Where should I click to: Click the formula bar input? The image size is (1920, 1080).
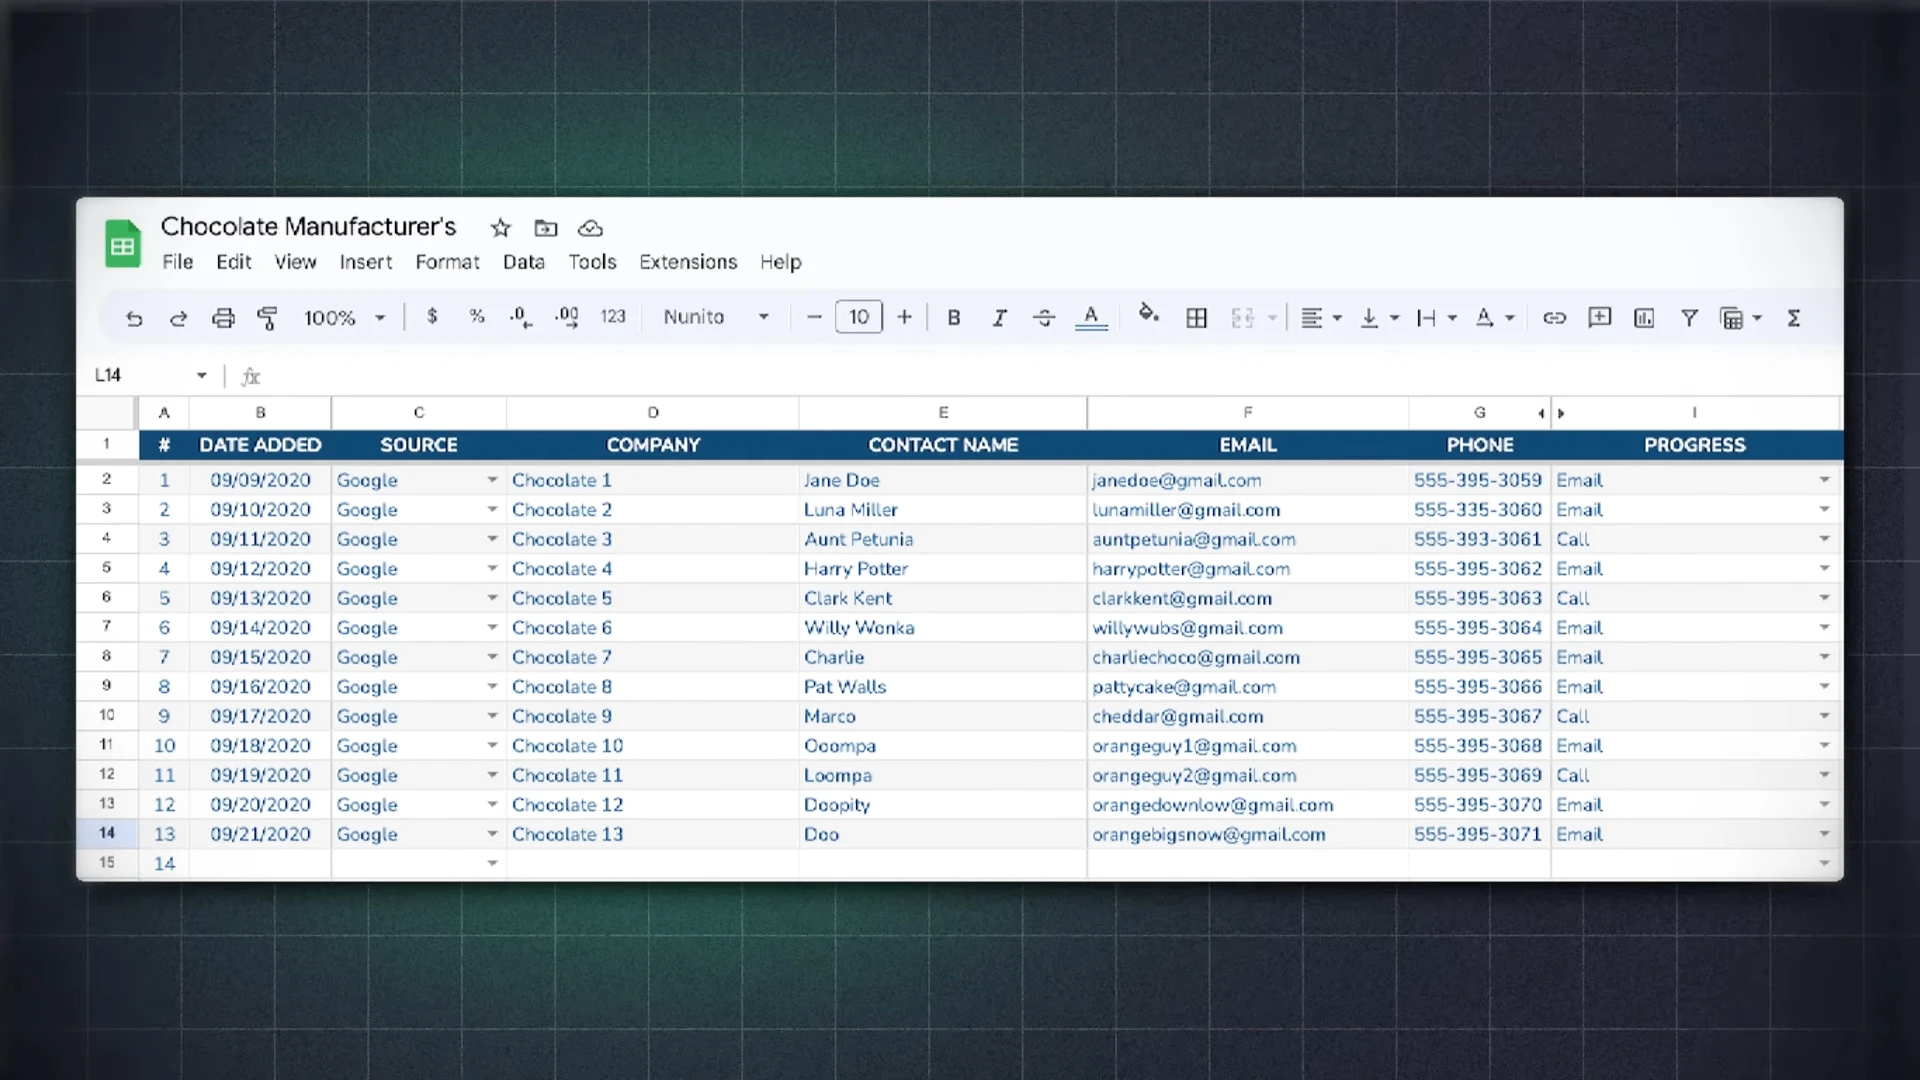tap(1050, 376)
